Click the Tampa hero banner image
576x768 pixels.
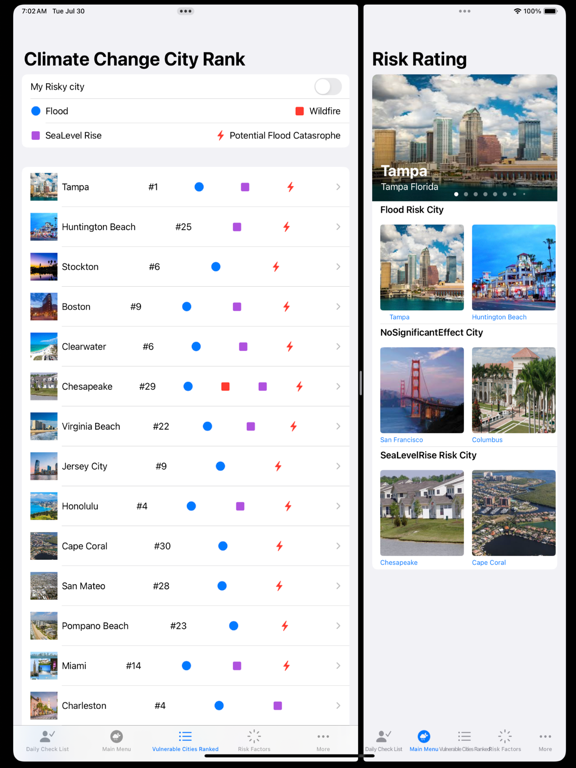pyautogui.click(x=464, y=138)
